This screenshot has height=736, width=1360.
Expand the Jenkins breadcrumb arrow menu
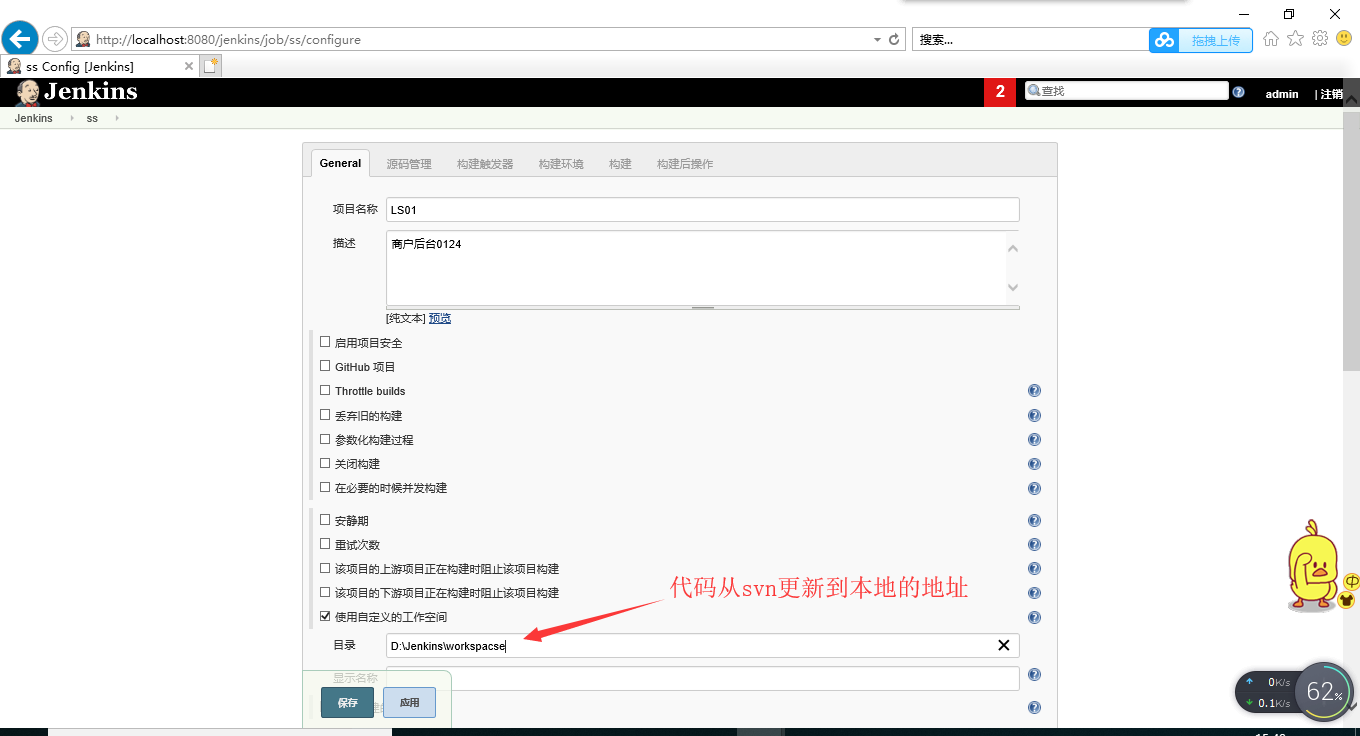tap(71, 118)
